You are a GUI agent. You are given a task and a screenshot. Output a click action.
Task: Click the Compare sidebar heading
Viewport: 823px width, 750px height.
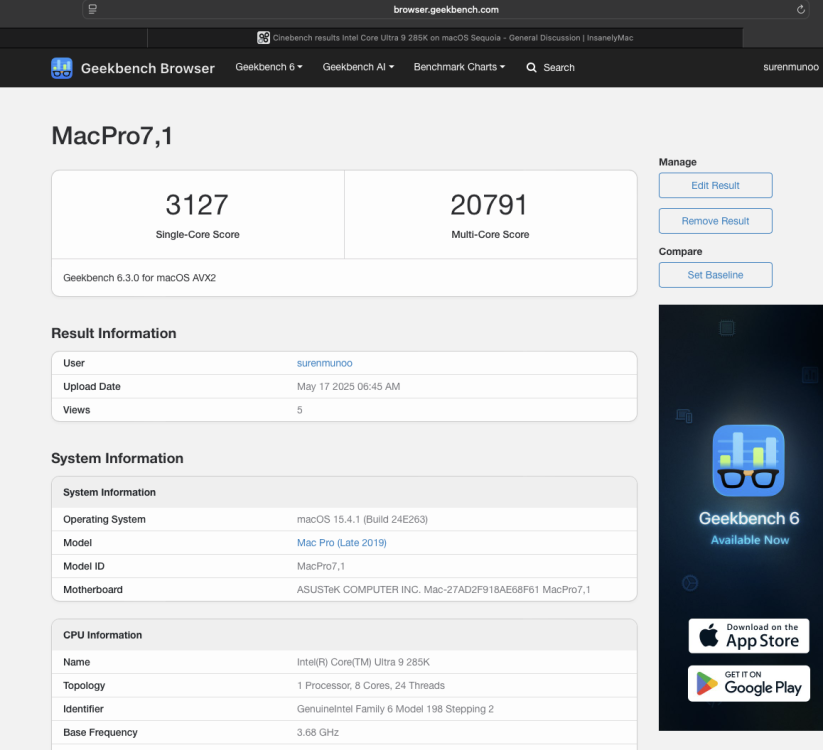coord(680,251)
